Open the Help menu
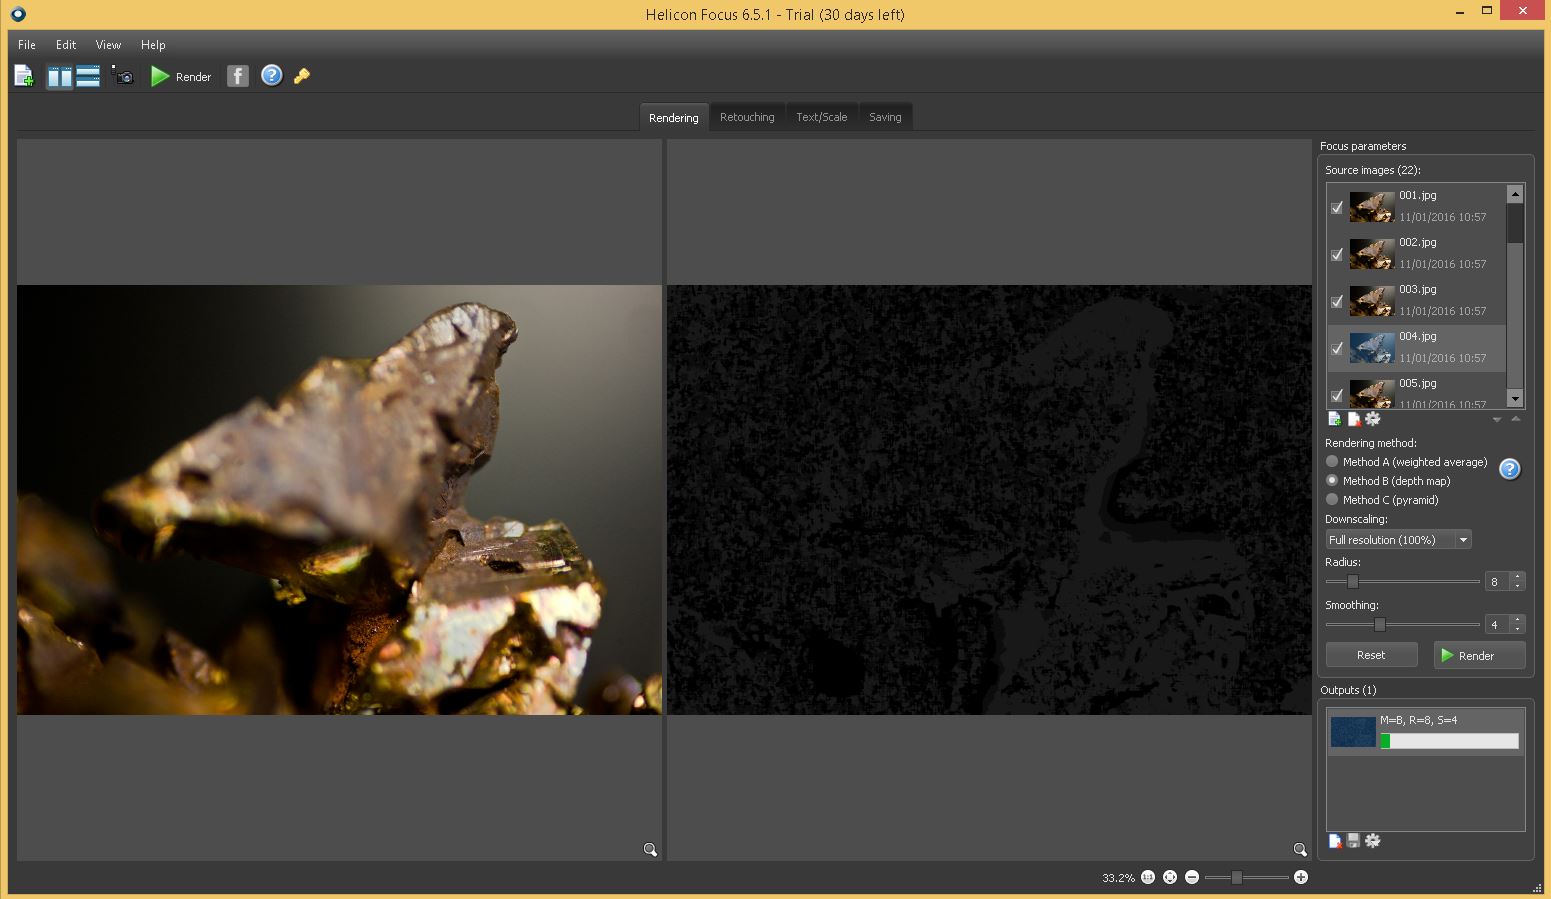Viewport: 1551px width, 899px height. pyautogui.click(x=153, y=45)
